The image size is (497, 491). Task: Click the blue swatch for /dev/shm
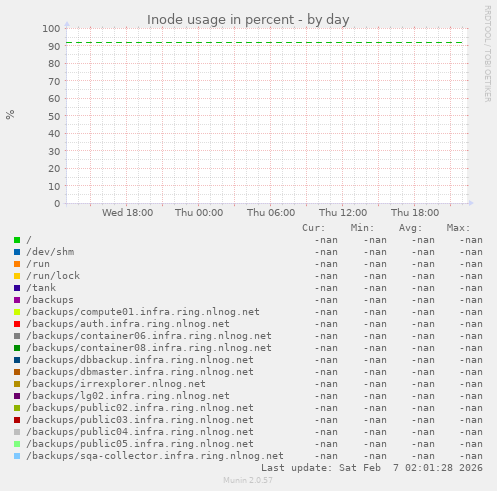[x=17, y=252]
